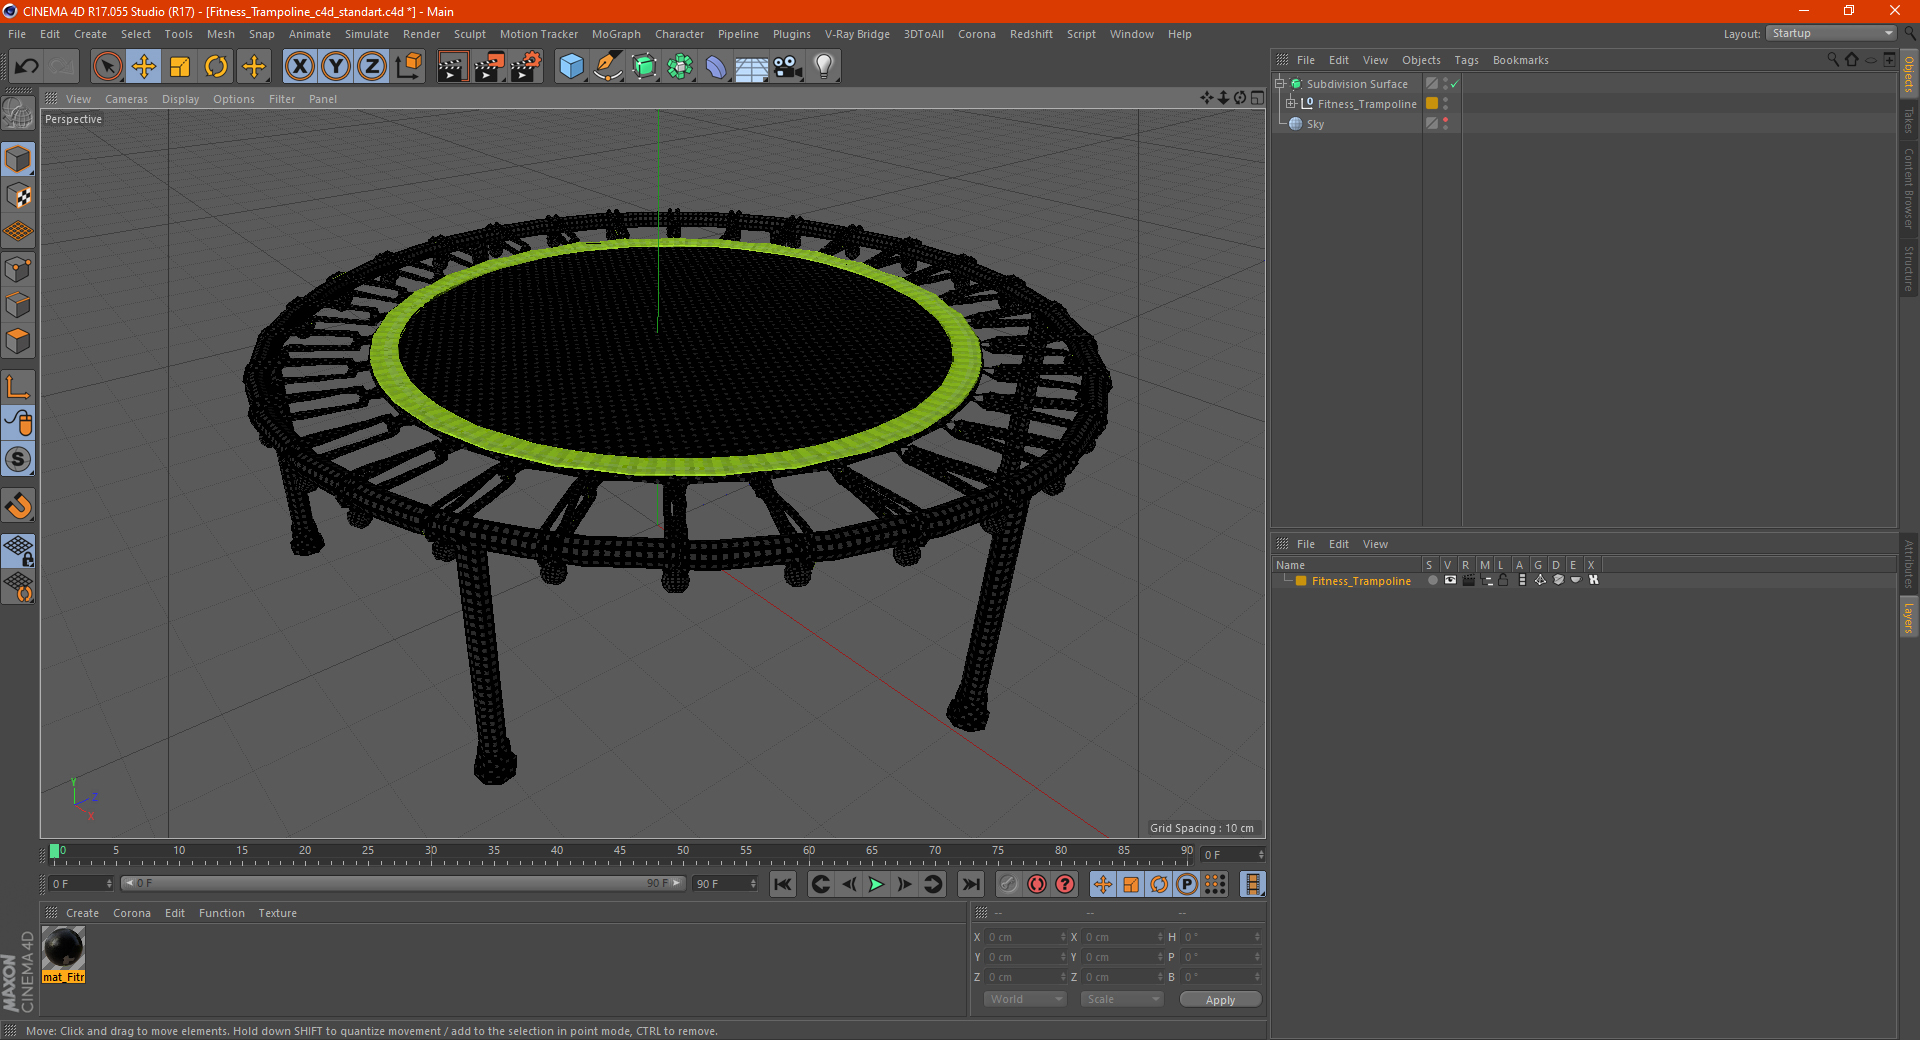Screen dimensions: 1920x1040
Task: Toggle Fitness_Trampoline layer view visibility
Action: [1450, 580]
